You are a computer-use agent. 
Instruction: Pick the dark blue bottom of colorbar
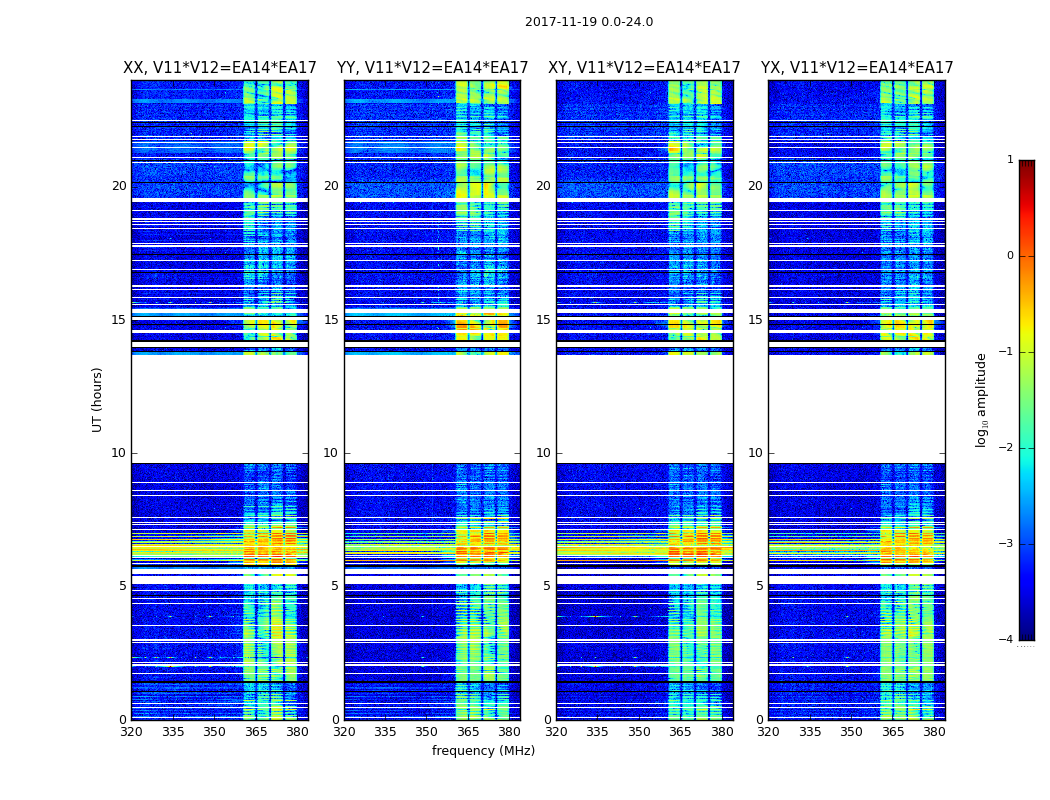pyautogui.click(x=1026, y=632)
